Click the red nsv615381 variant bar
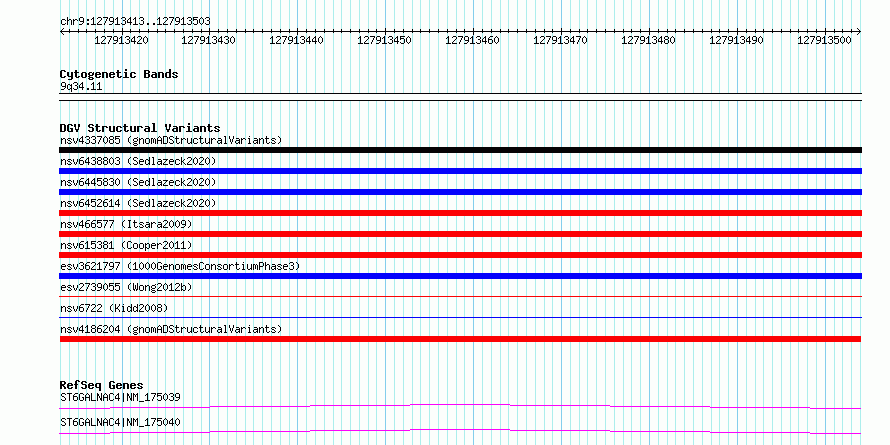The image size is (890, 445). [x=460, y=255]
